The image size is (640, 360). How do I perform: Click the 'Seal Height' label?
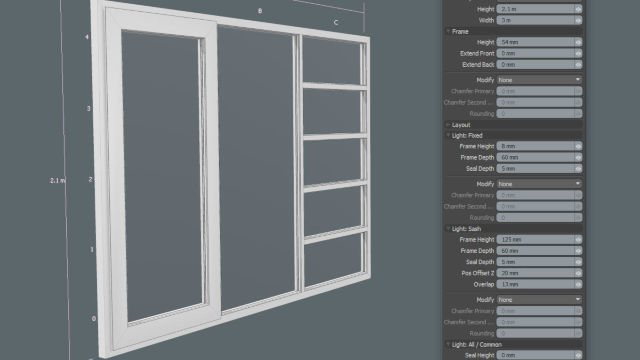coord(480,356)
